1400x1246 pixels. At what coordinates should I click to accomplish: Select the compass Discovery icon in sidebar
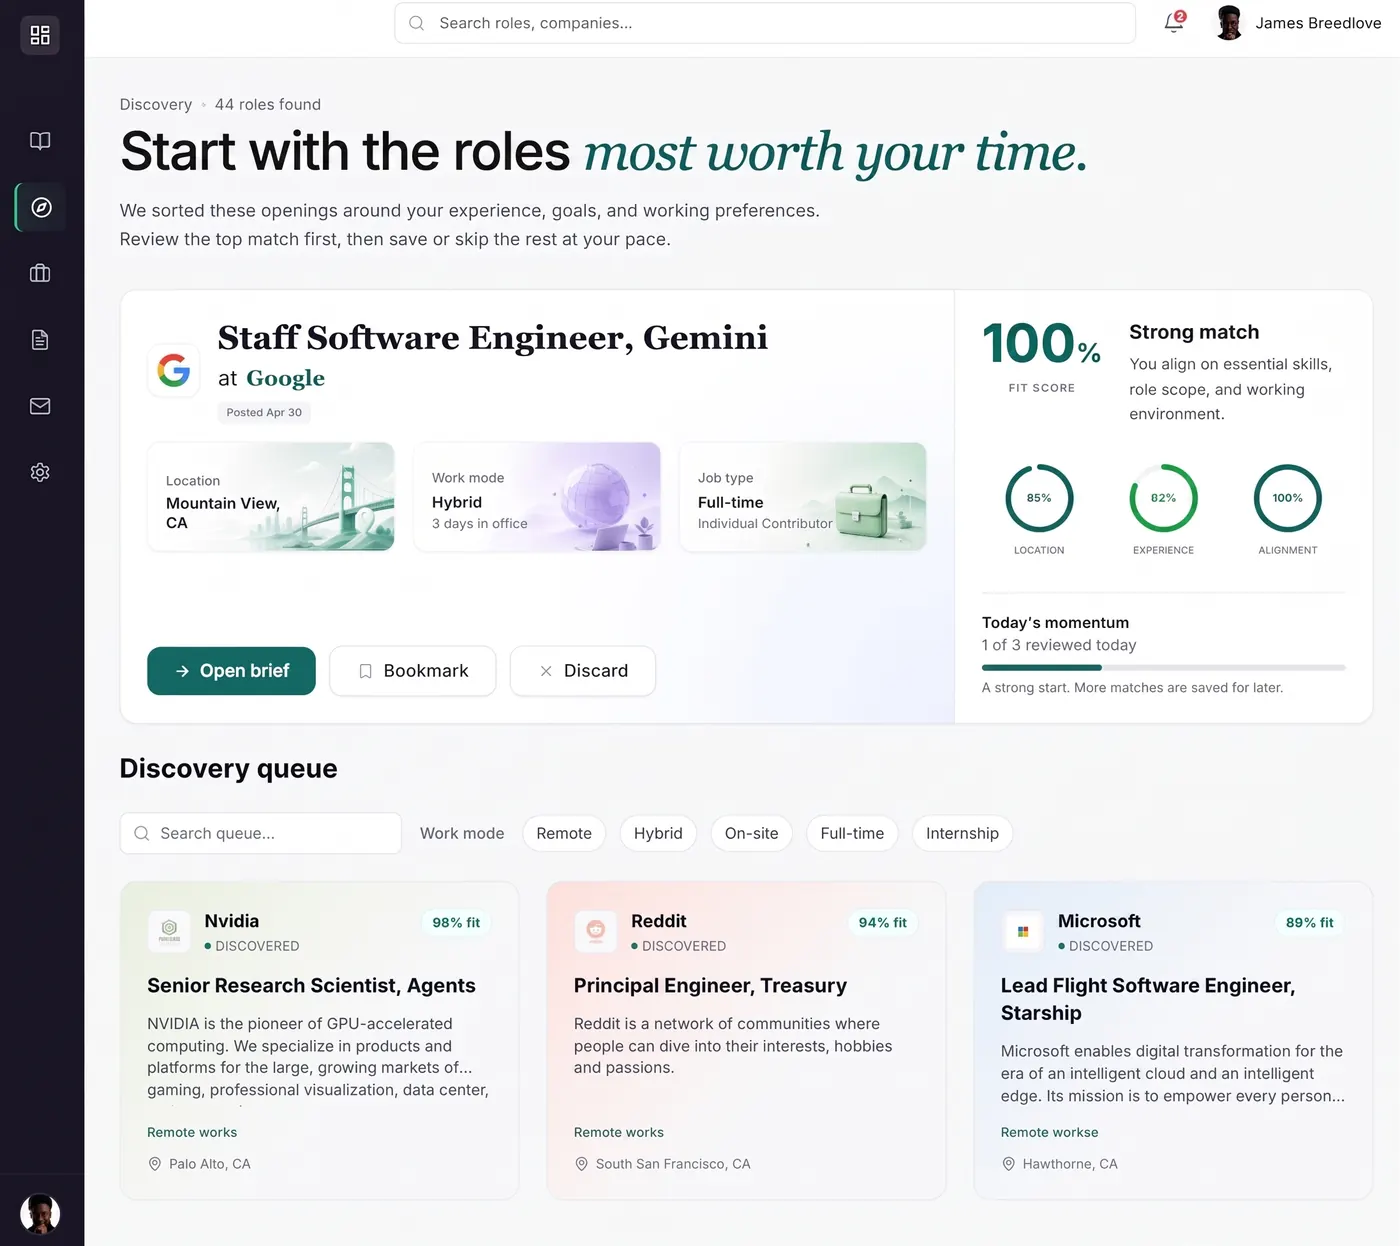[41, 207]
